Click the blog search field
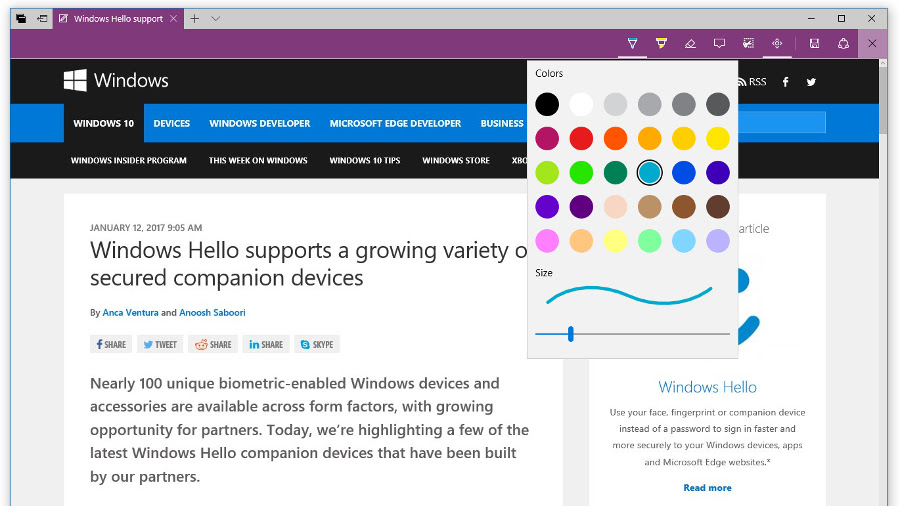900x506 pixels. click(782, 122)
